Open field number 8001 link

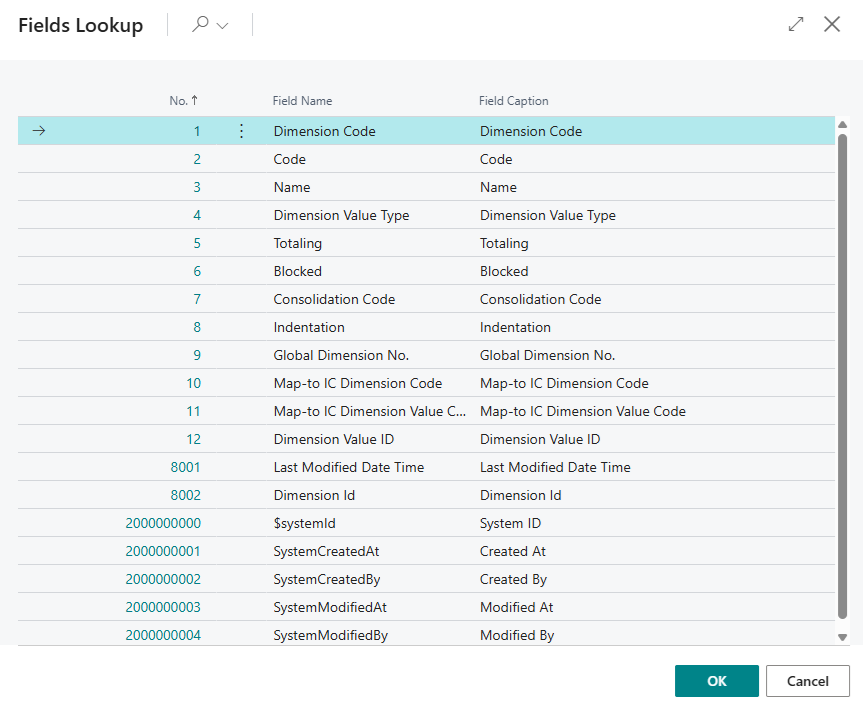(x=185, y=467)
